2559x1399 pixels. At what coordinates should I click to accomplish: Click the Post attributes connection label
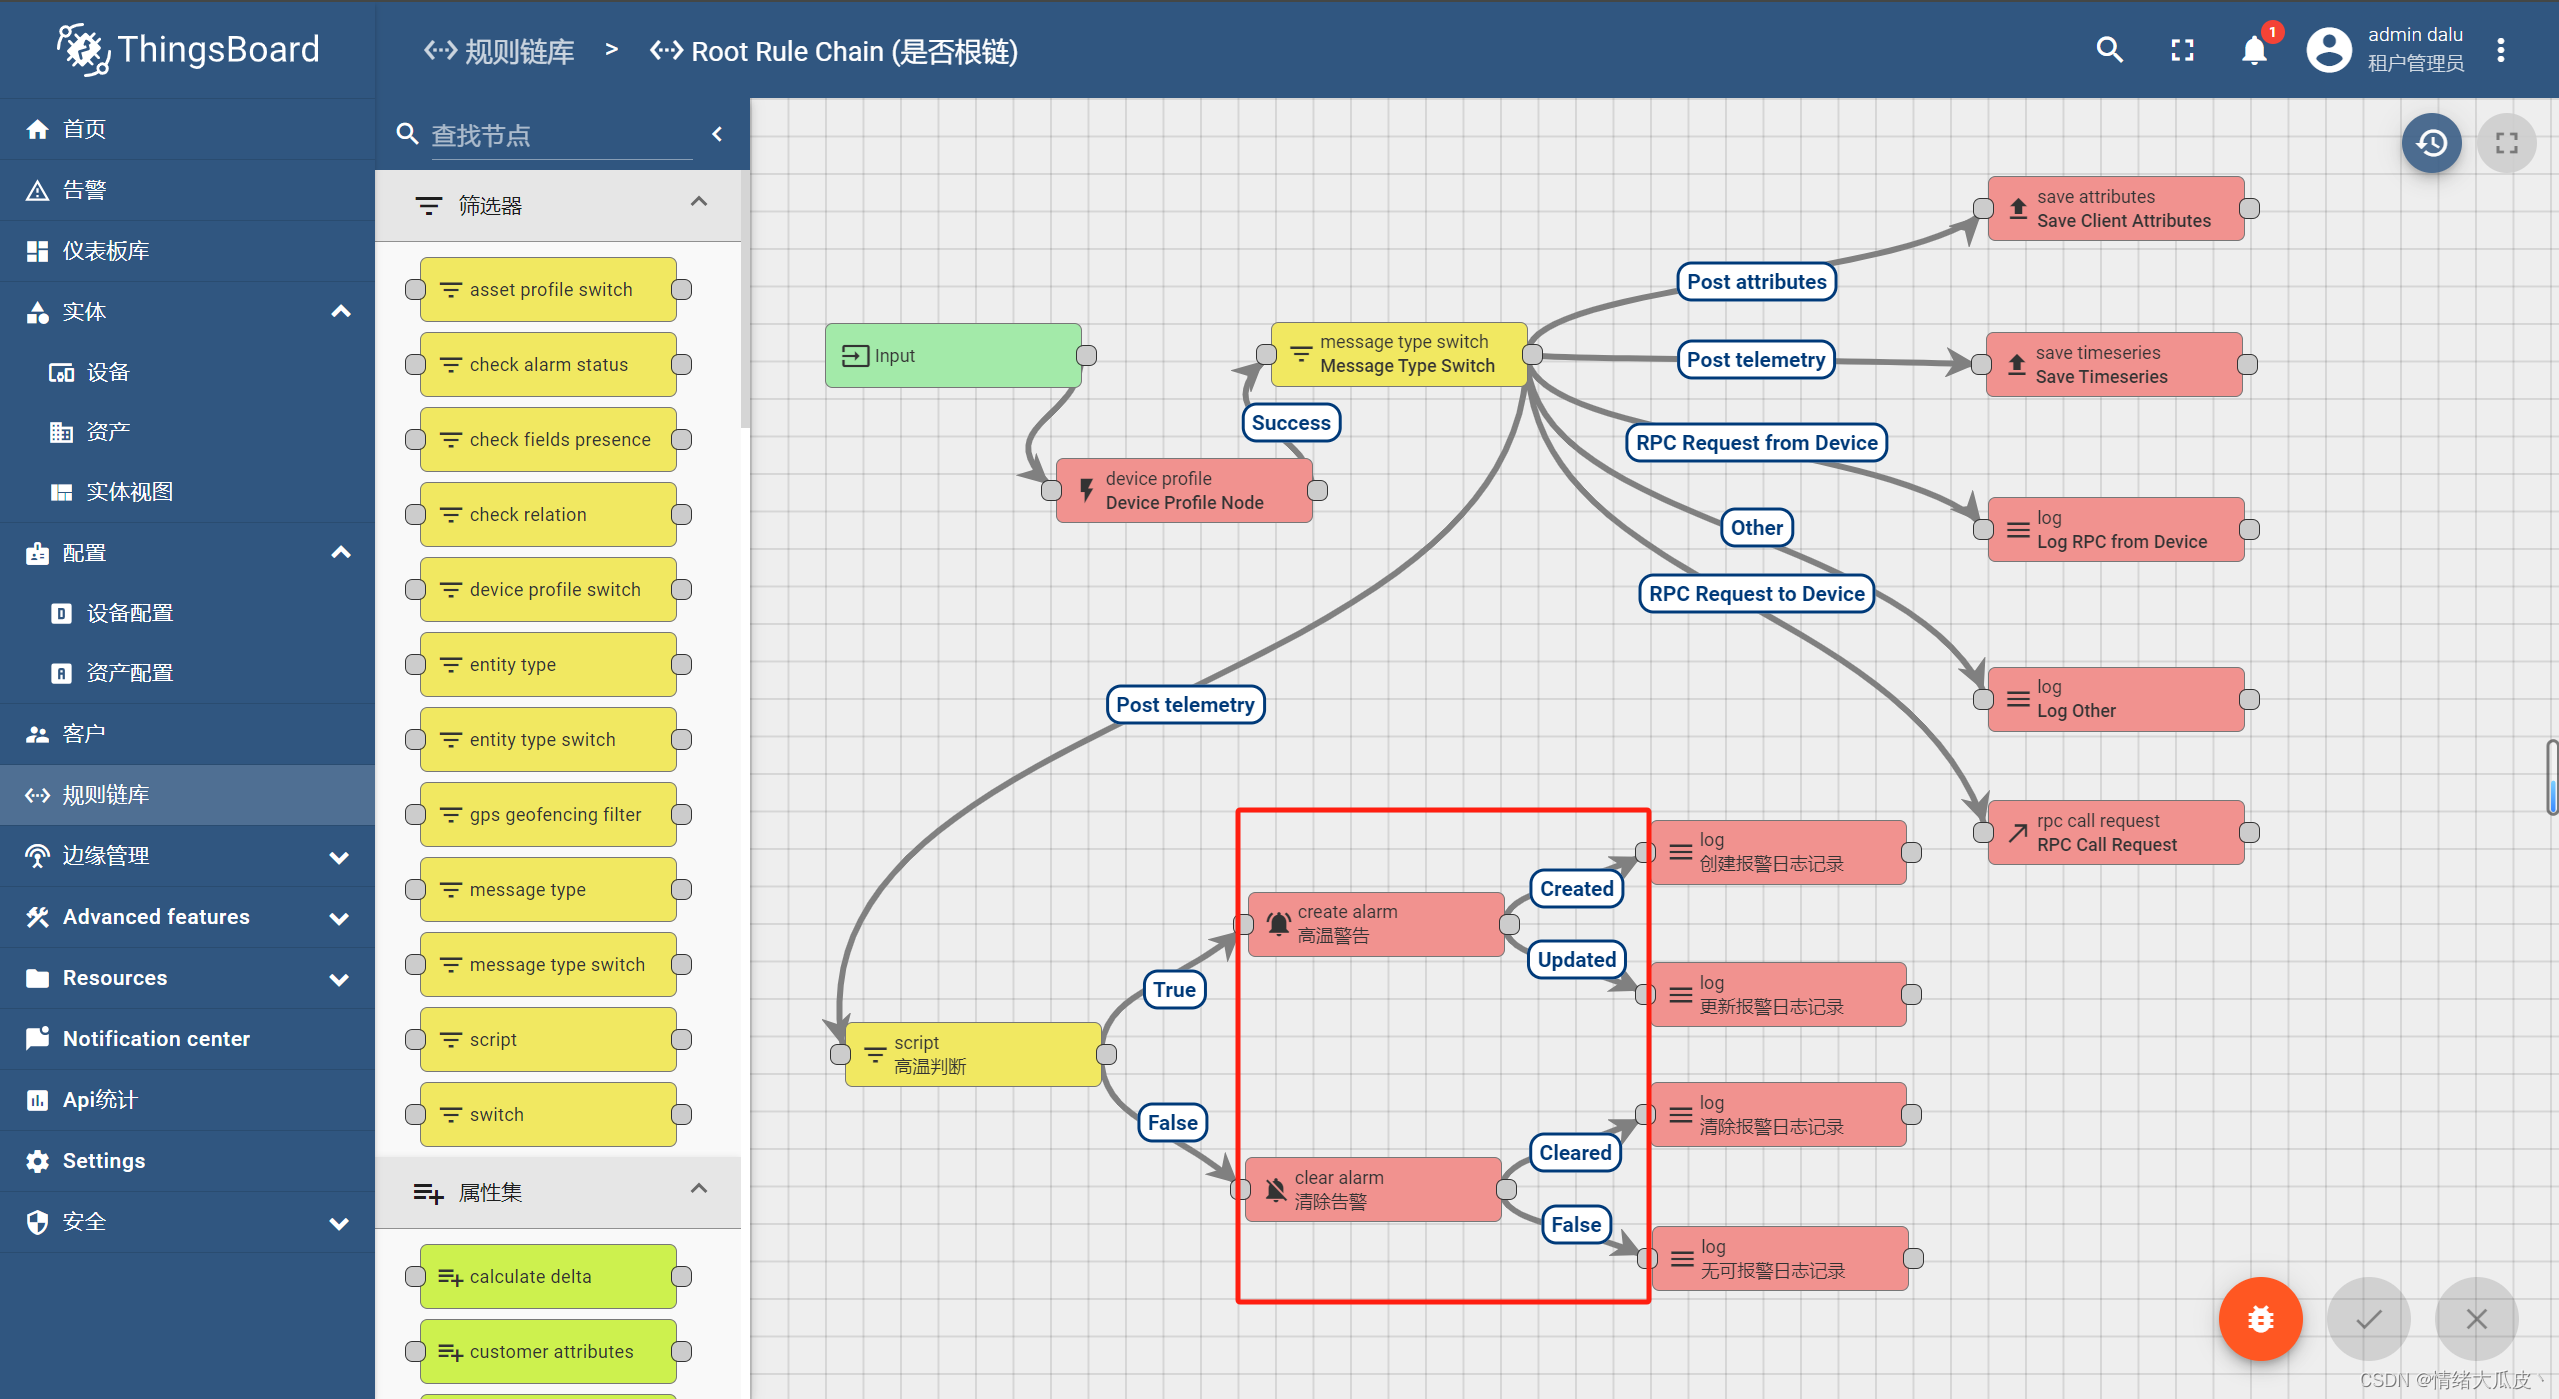pos(1756,282)
